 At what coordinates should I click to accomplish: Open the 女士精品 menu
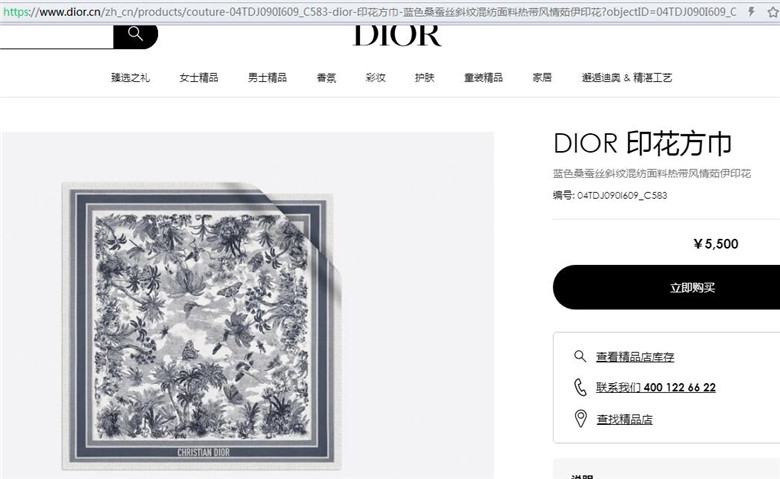tap(198, 78)
